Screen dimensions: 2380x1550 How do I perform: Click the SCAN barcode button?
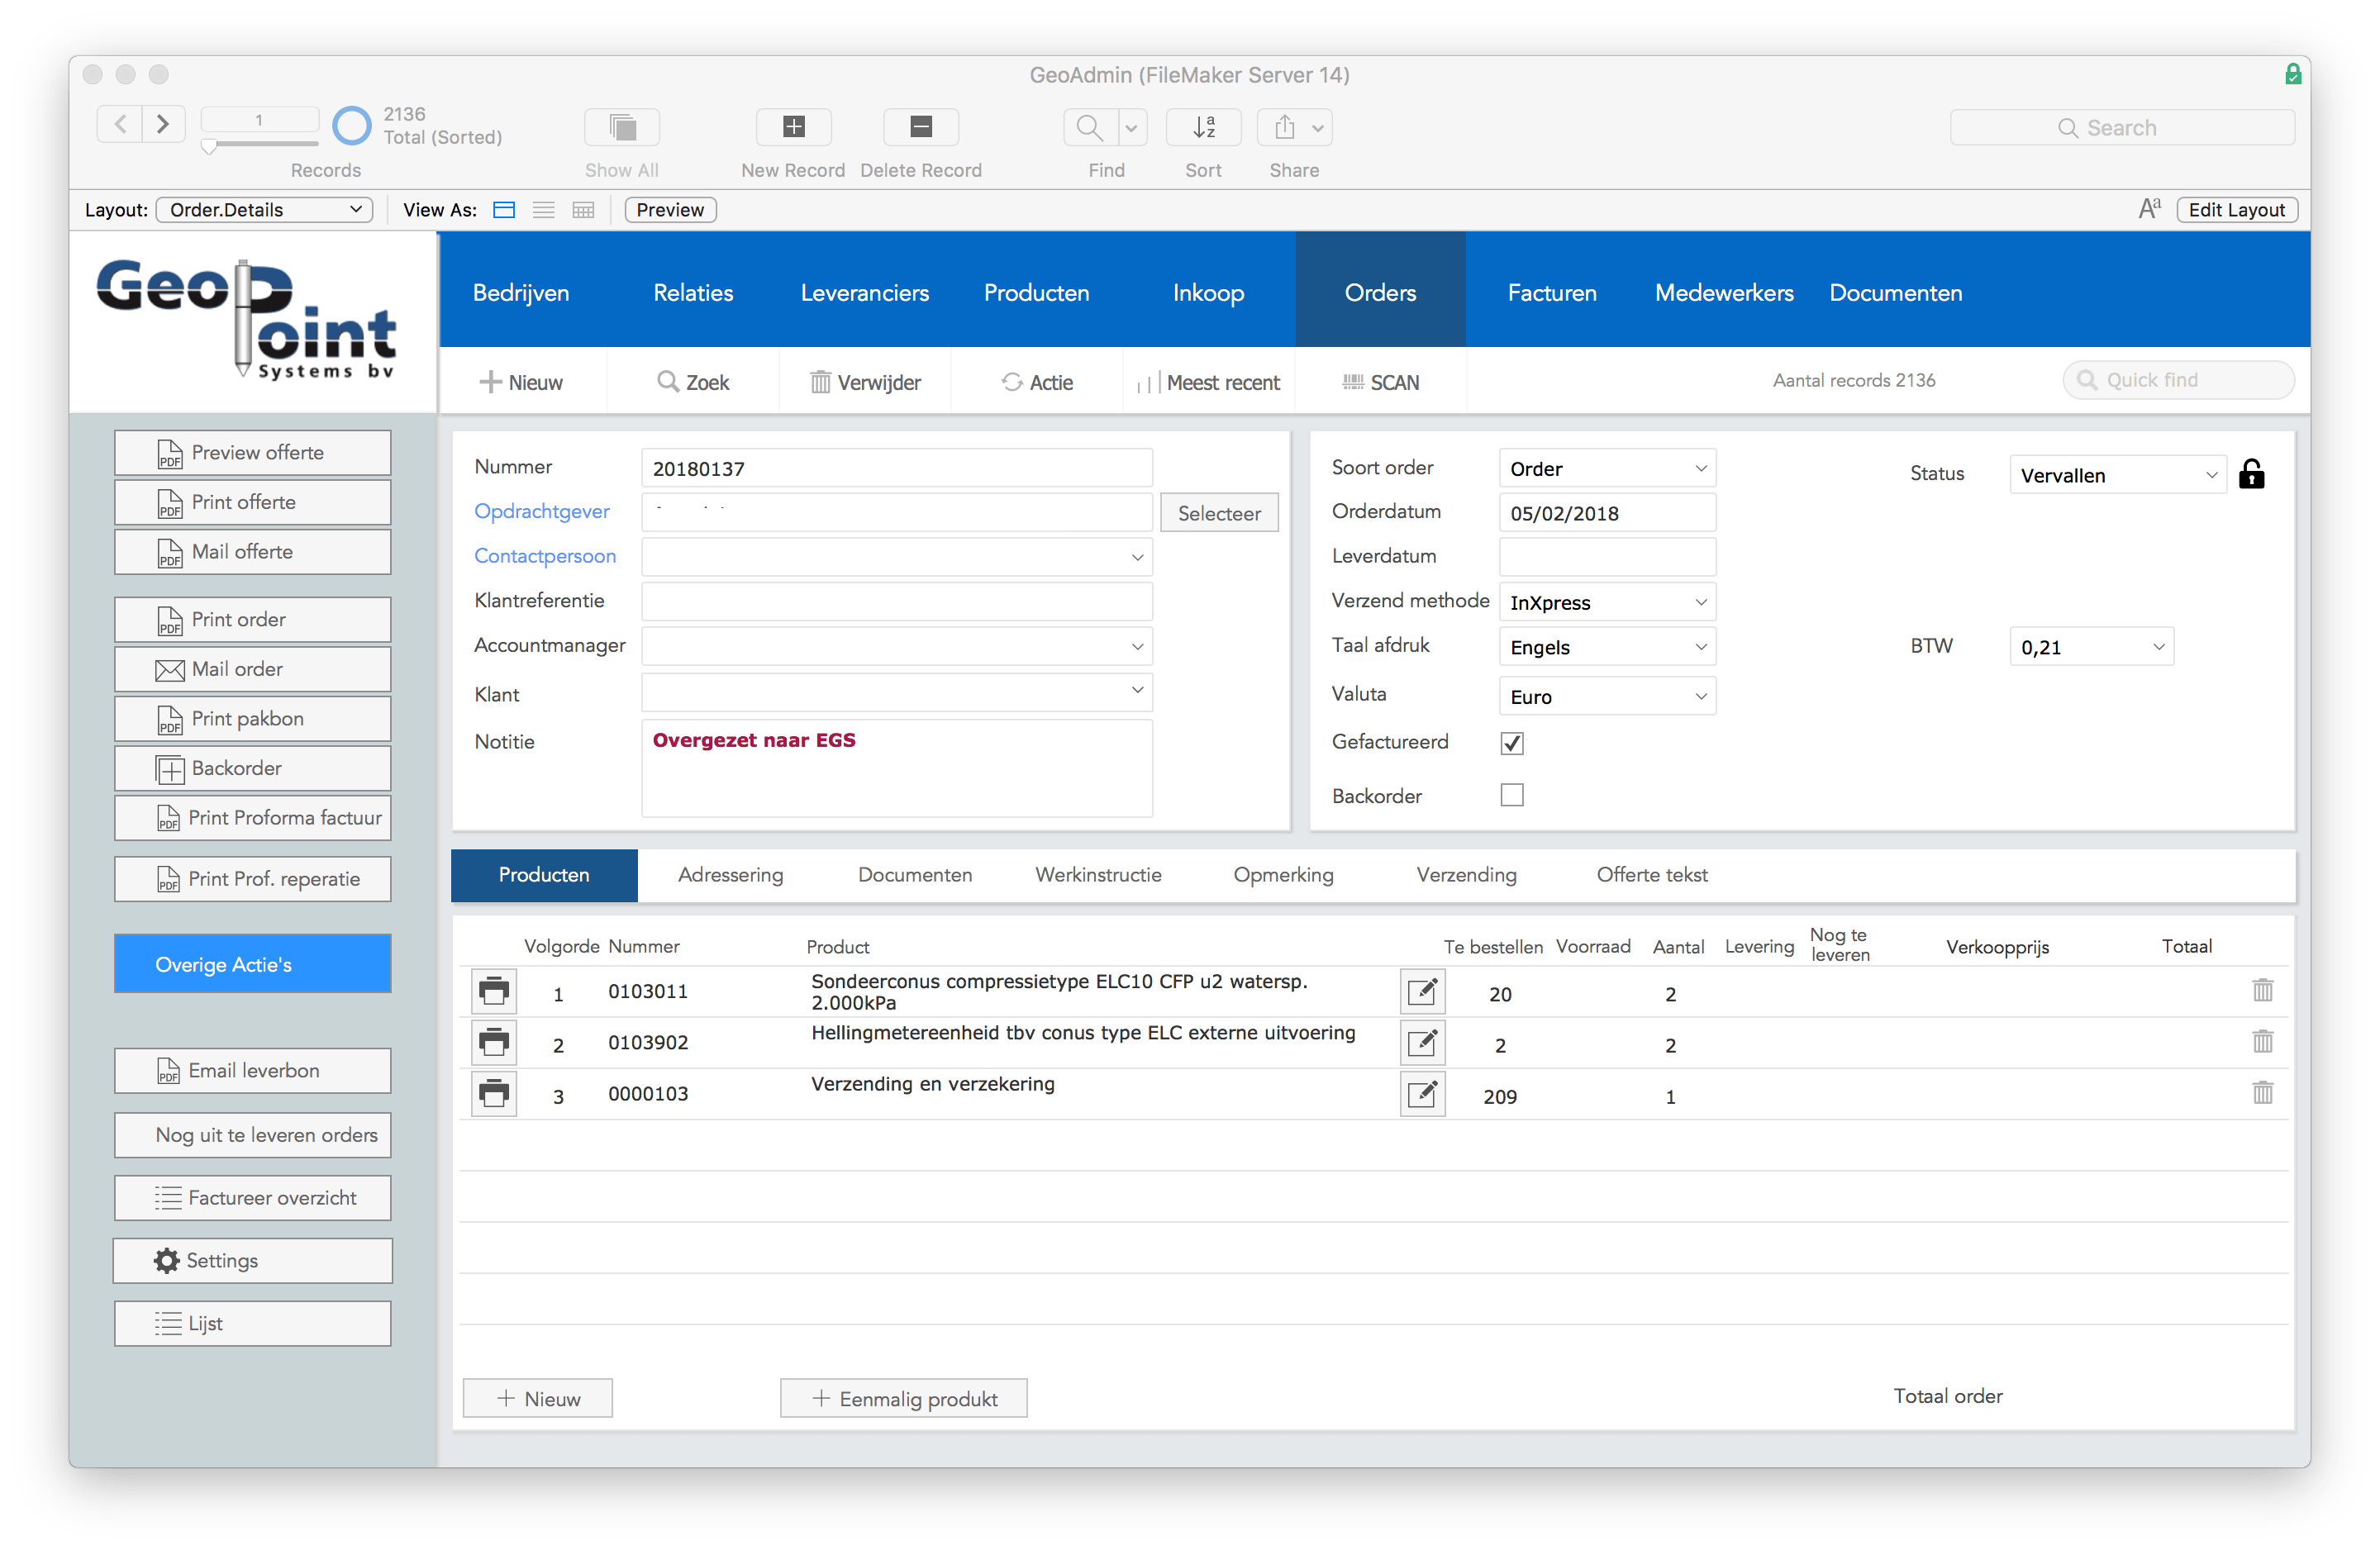pos(1381,383)
